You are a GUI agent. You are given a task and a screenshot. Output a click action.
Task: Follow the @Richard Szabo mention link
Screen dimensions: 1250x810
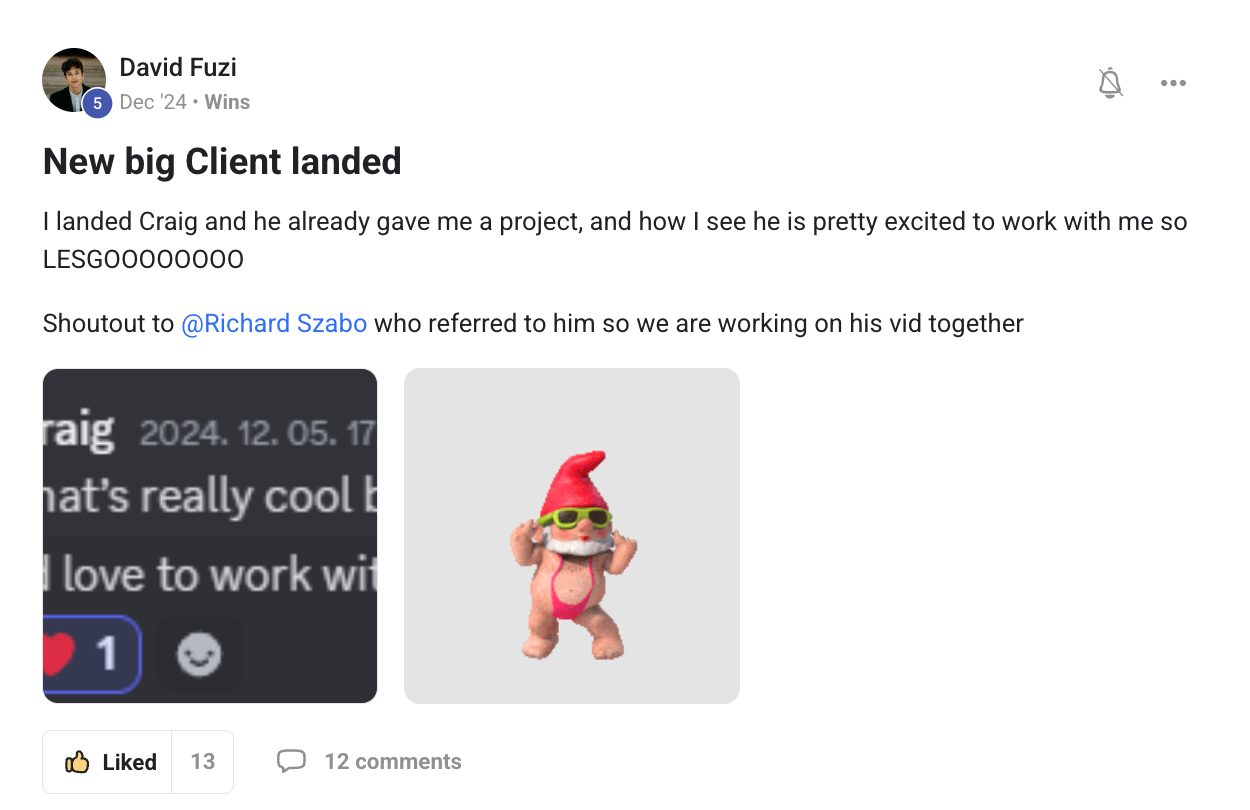[274, 324]
